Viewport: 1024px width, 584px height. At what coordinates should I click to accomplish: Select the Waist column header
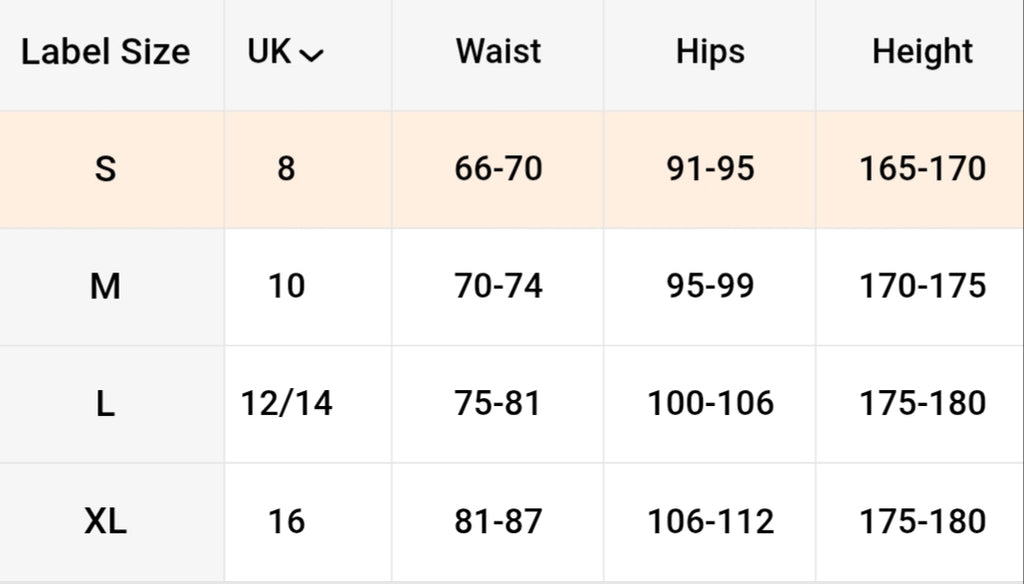tap(498, 52)
